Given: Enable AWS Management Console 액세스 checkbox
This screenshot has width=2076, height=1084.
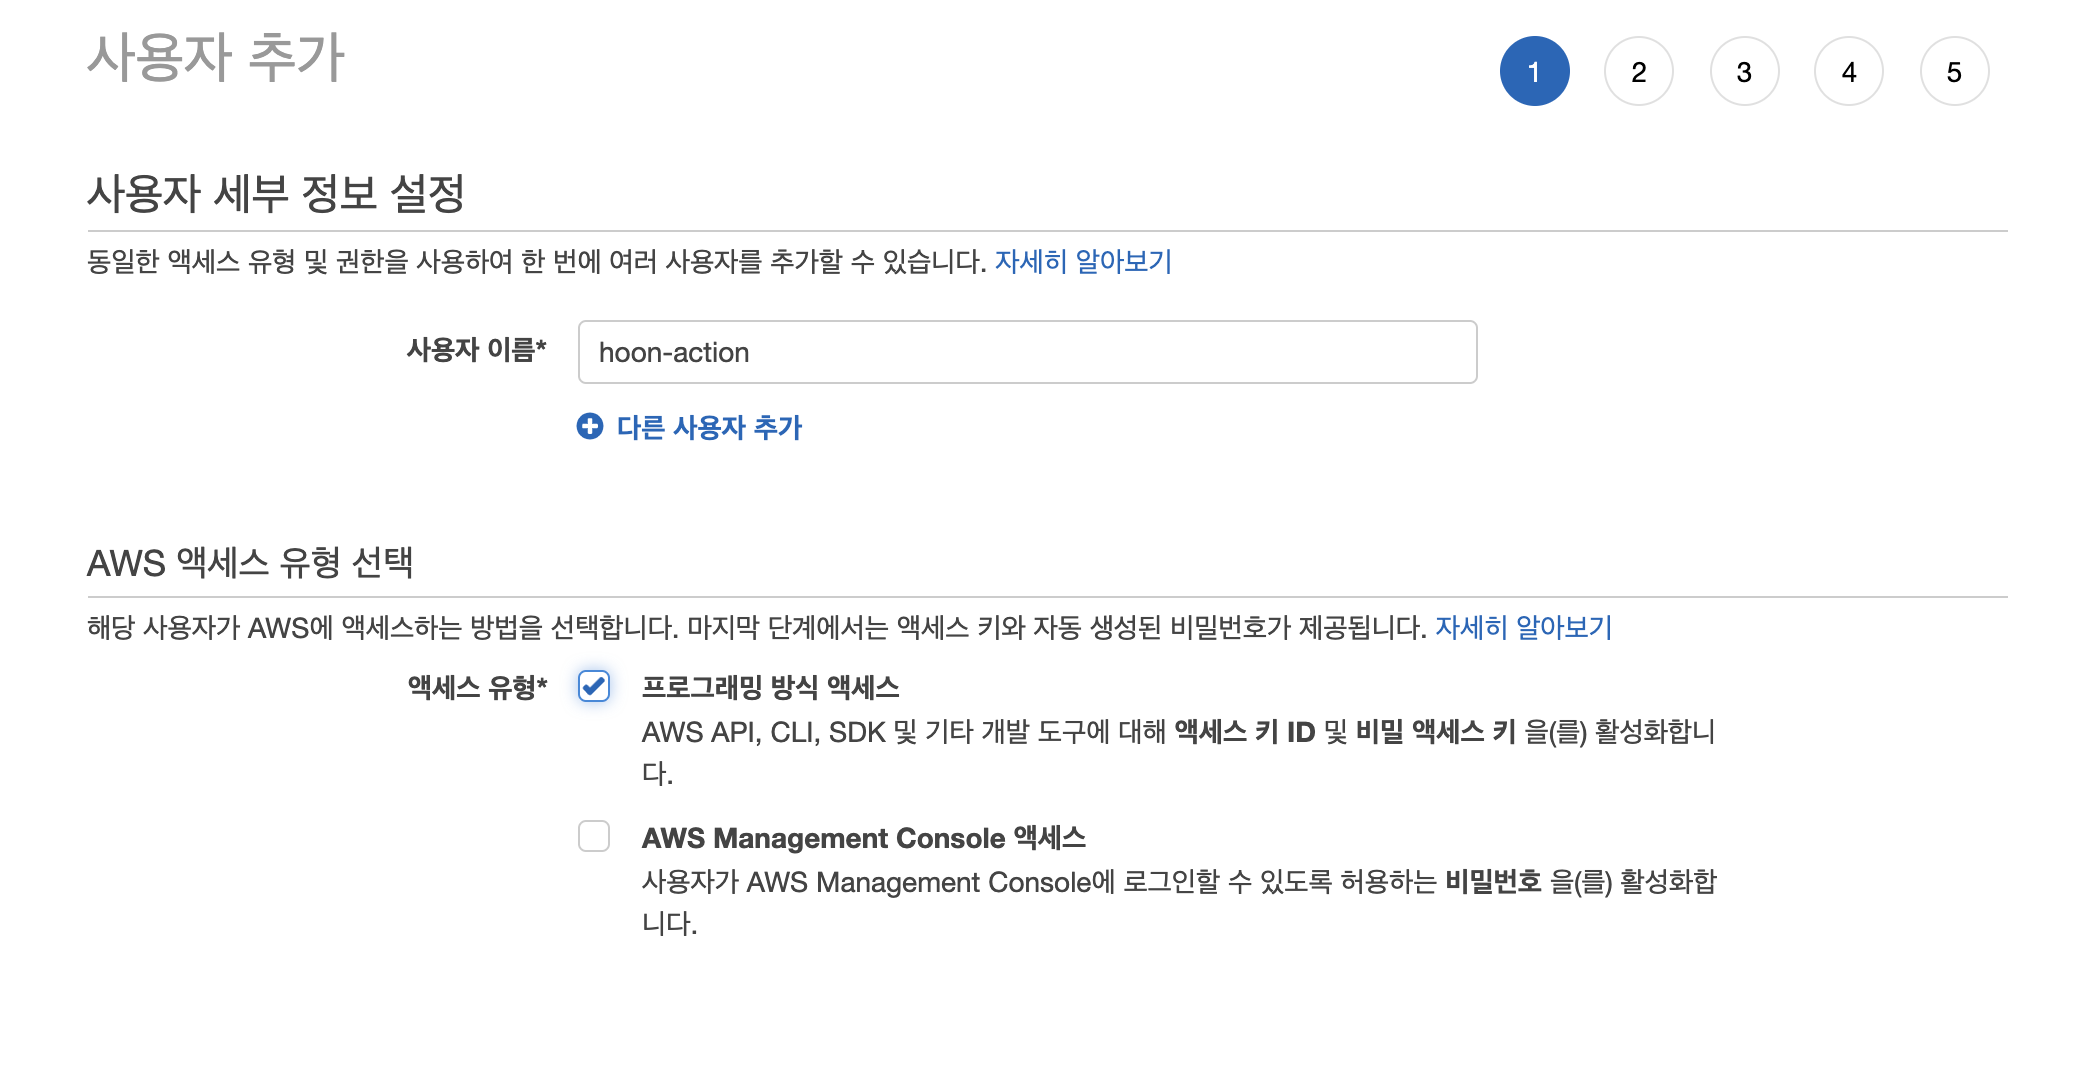Looking at the screenshot, I should pyautogui.click(x=594, y=836).
